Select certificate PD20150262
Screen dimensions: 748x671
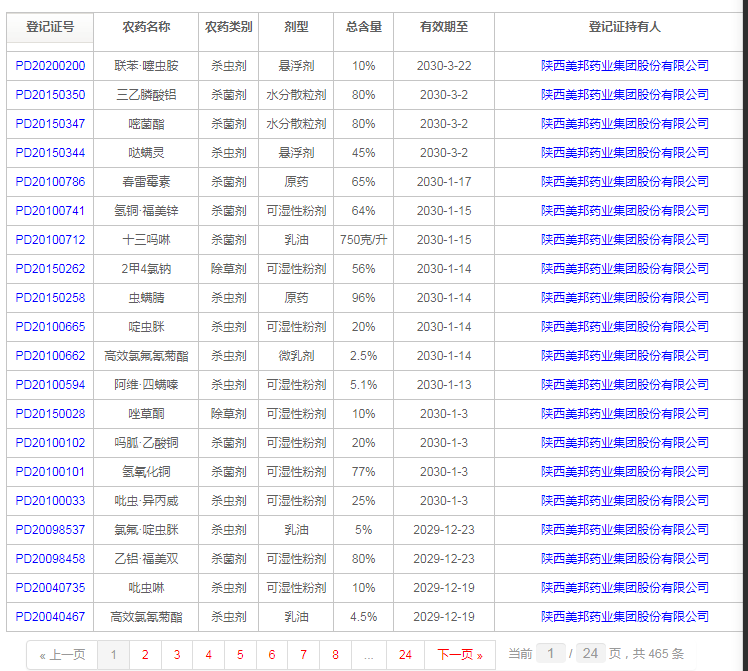(50, 269)
